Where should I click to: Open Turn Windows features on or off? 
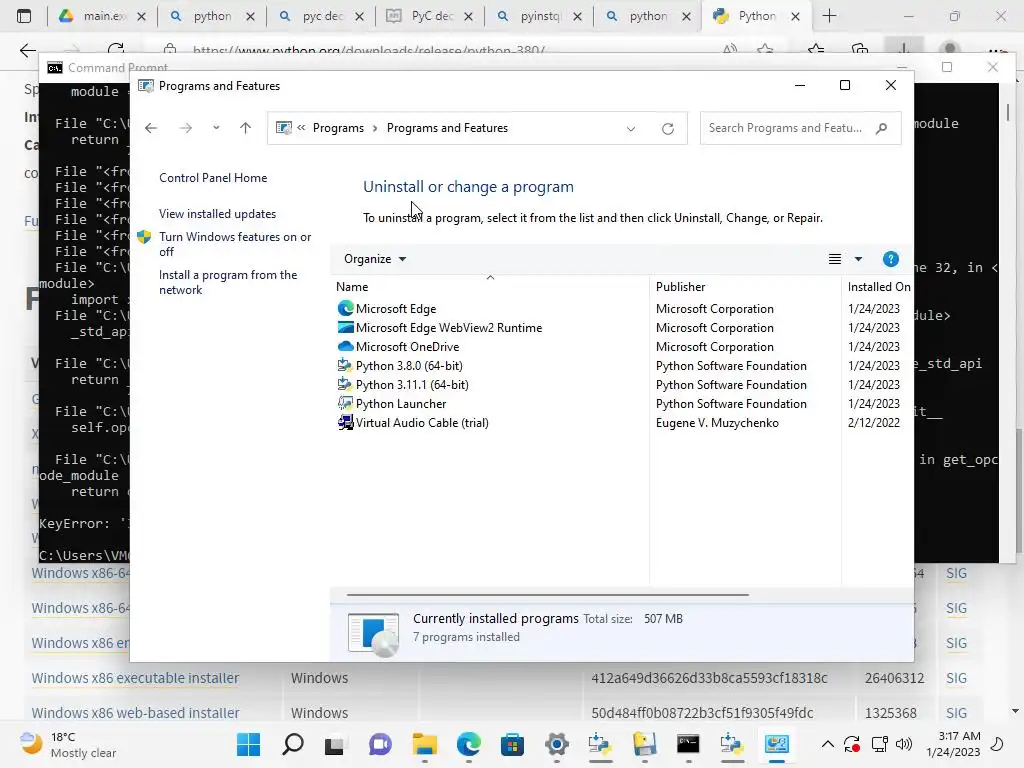pos(234,244)
